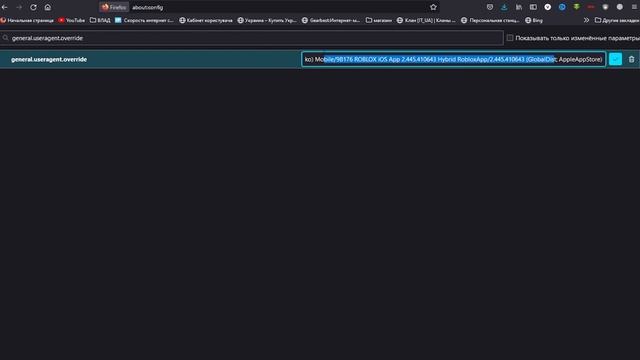The width and height of the screenshot is (640, 360).
Task: Open the ВЛАД bookmarks folder
Action: click(x=100, y=20)
